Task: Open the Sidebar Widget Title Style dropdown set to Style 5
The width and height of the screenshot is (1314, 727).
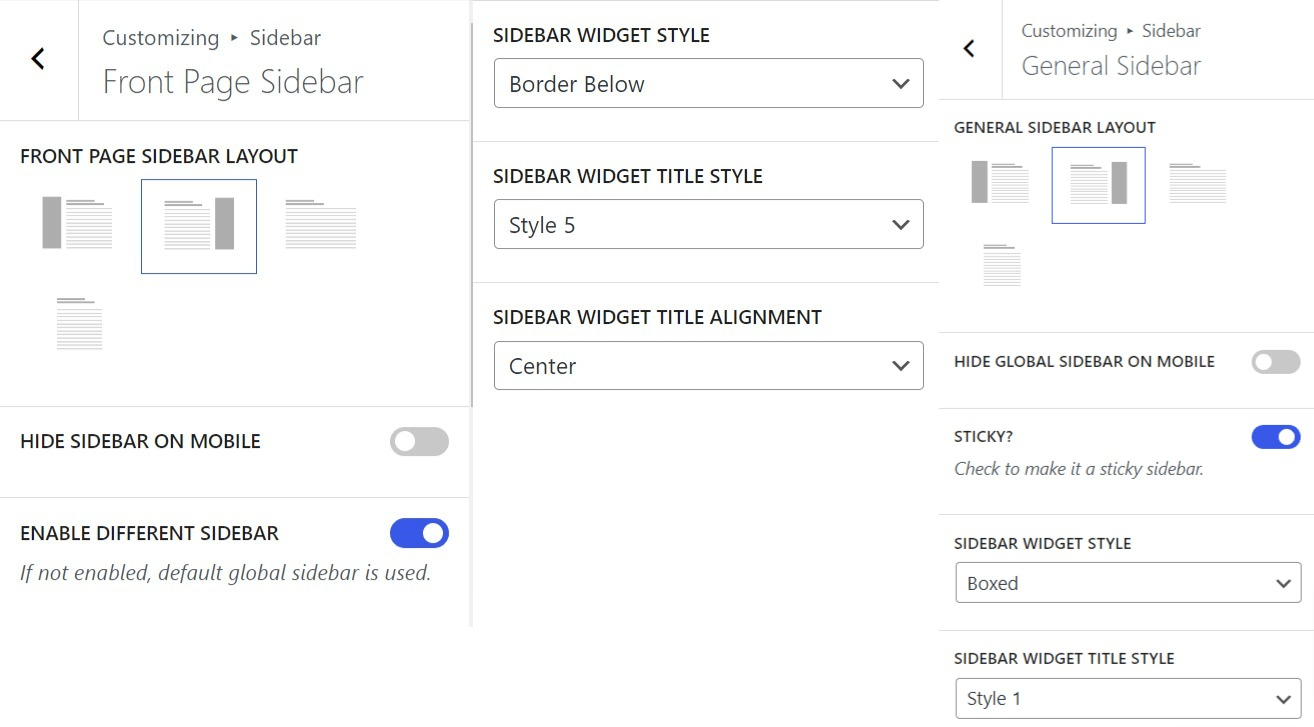Action: (708, 224)
